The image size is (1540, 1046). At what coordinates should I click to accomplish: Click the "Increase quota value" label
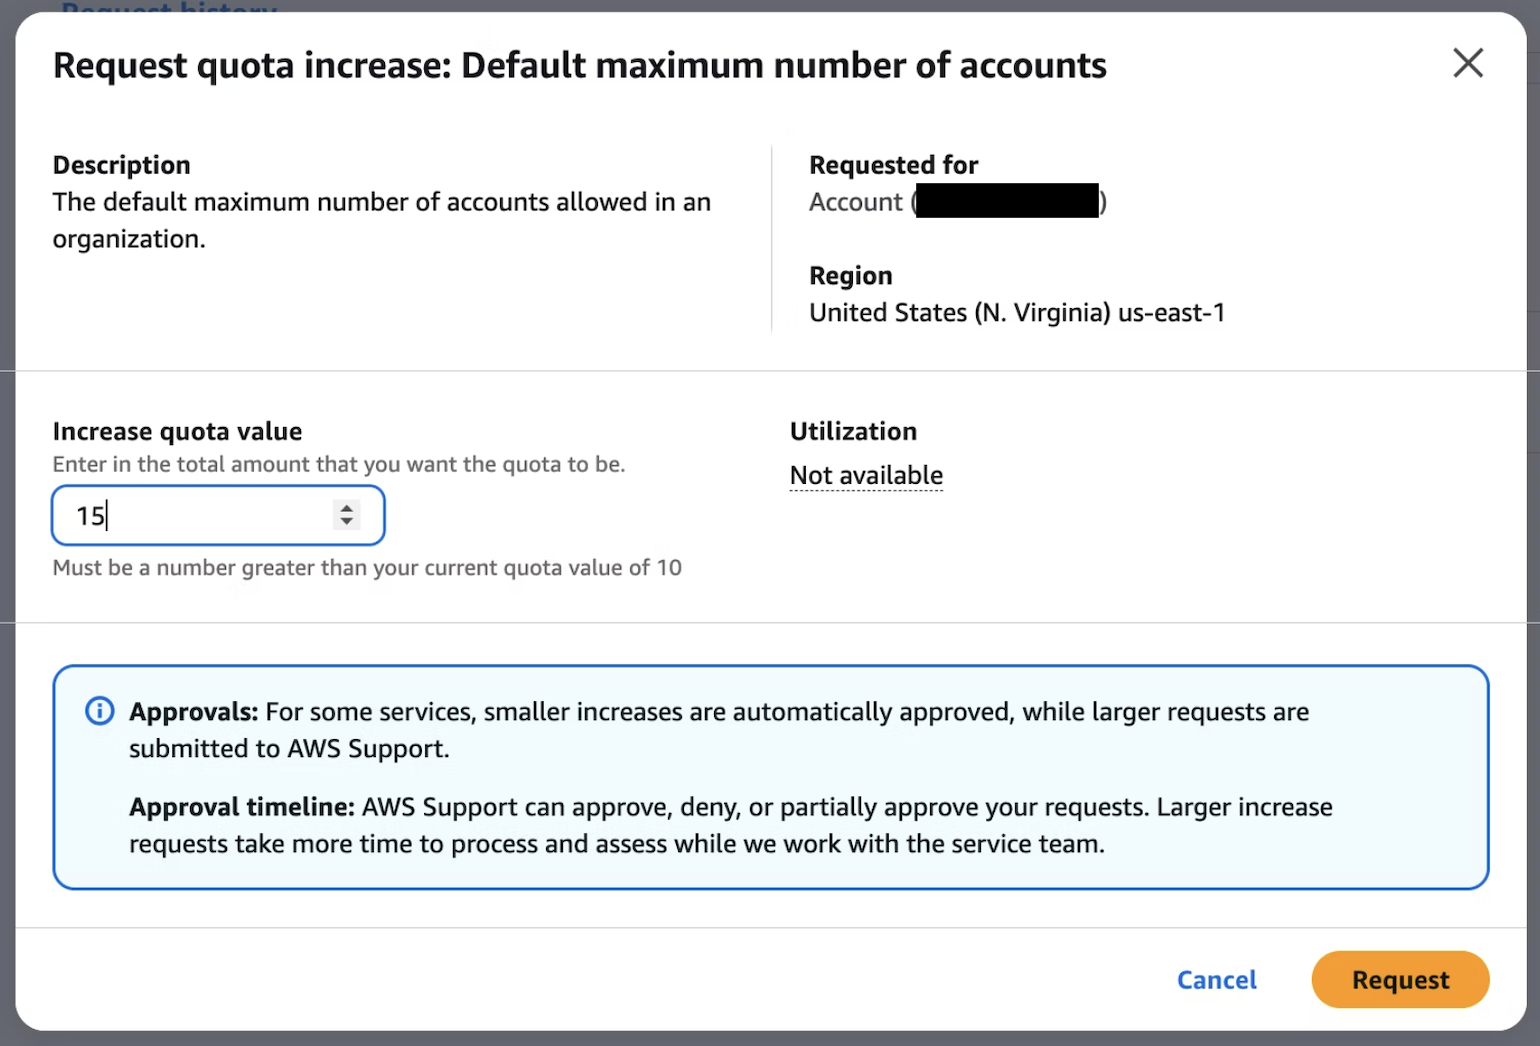[177, 432]
